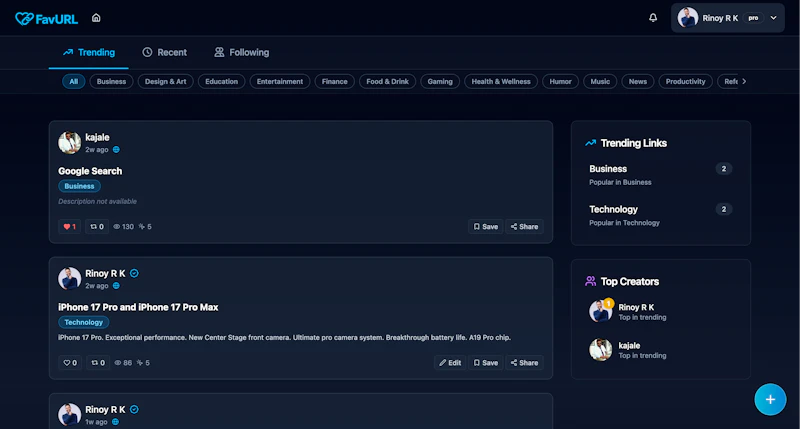This screenshot has height=429, width=800.
Task: Save the Google Search post
Action: 486,227
